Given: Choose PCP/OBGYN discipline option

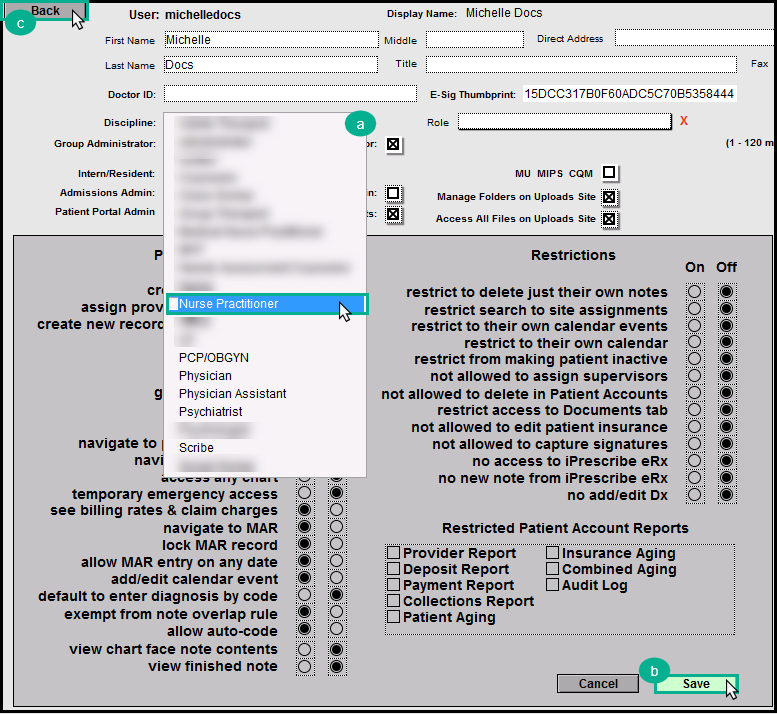Looking at the screenshot, I should point(213,358).
